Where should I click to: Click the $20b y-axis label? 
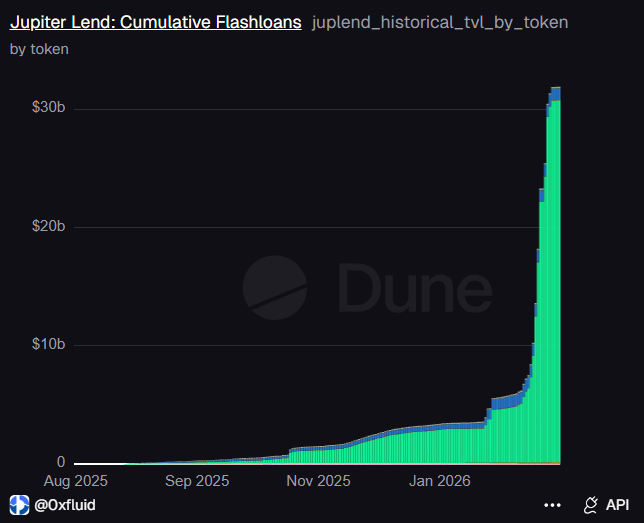pos(48,226)
